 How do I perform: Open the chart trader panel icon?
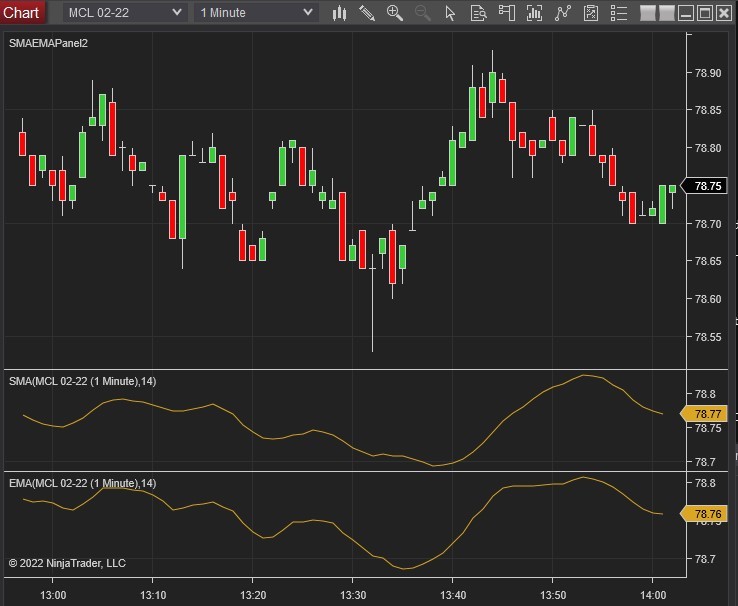click(506, 13)
